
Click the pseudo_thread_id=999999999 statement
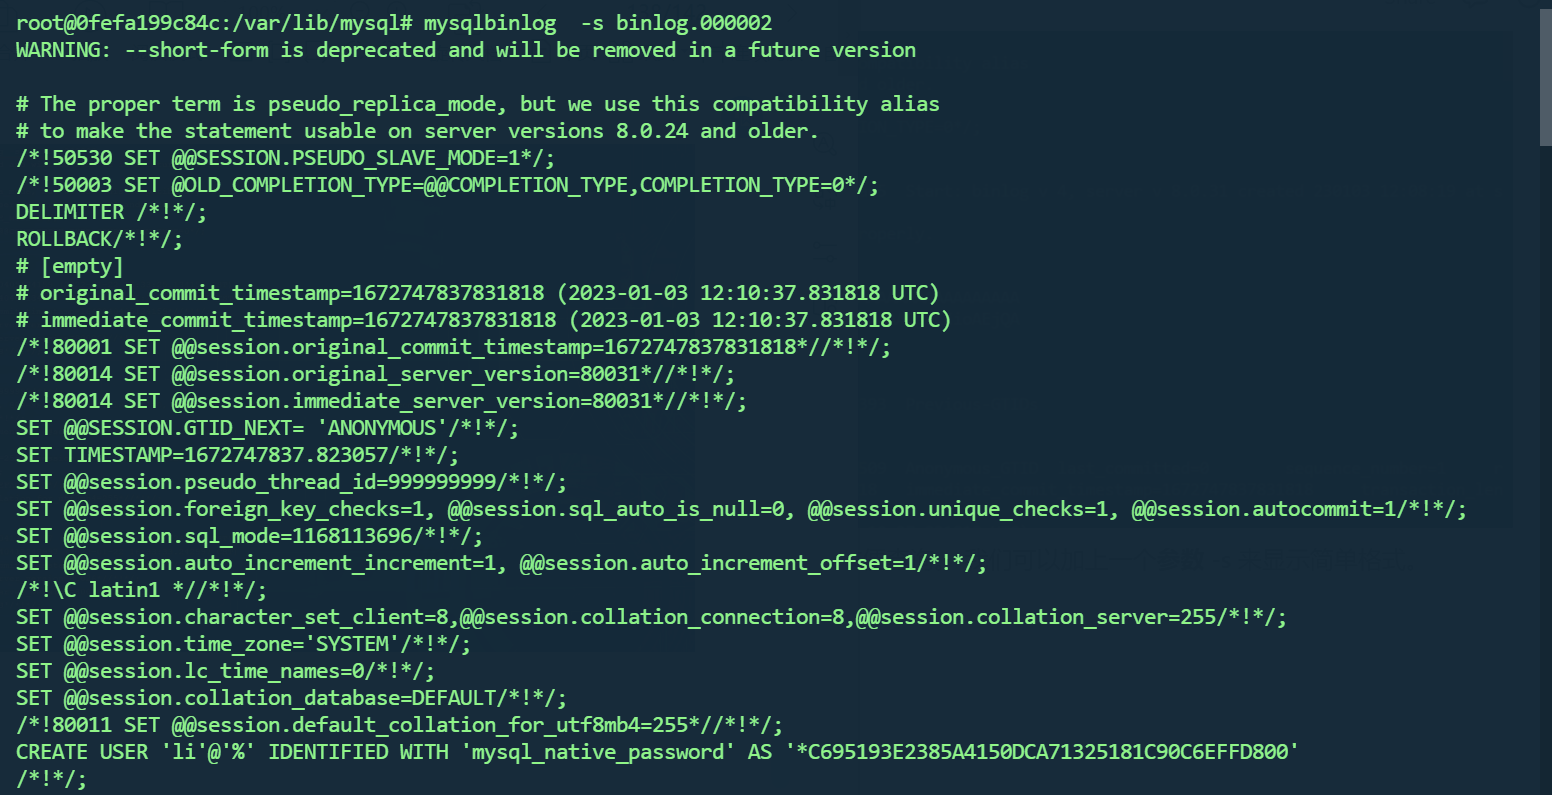click(291, 482)
